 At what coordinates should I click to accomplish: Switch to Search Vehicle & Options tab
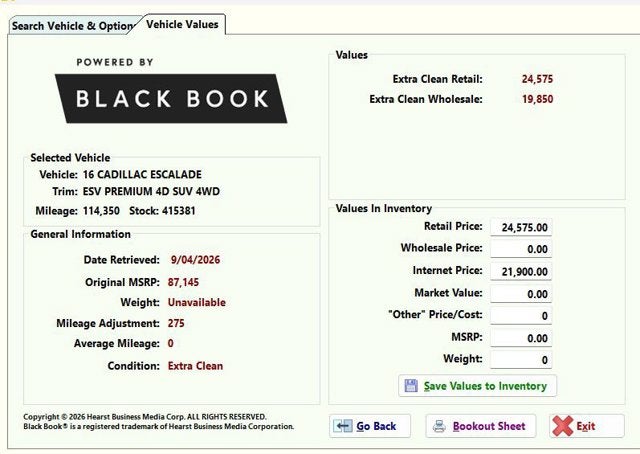click(73, 26)
